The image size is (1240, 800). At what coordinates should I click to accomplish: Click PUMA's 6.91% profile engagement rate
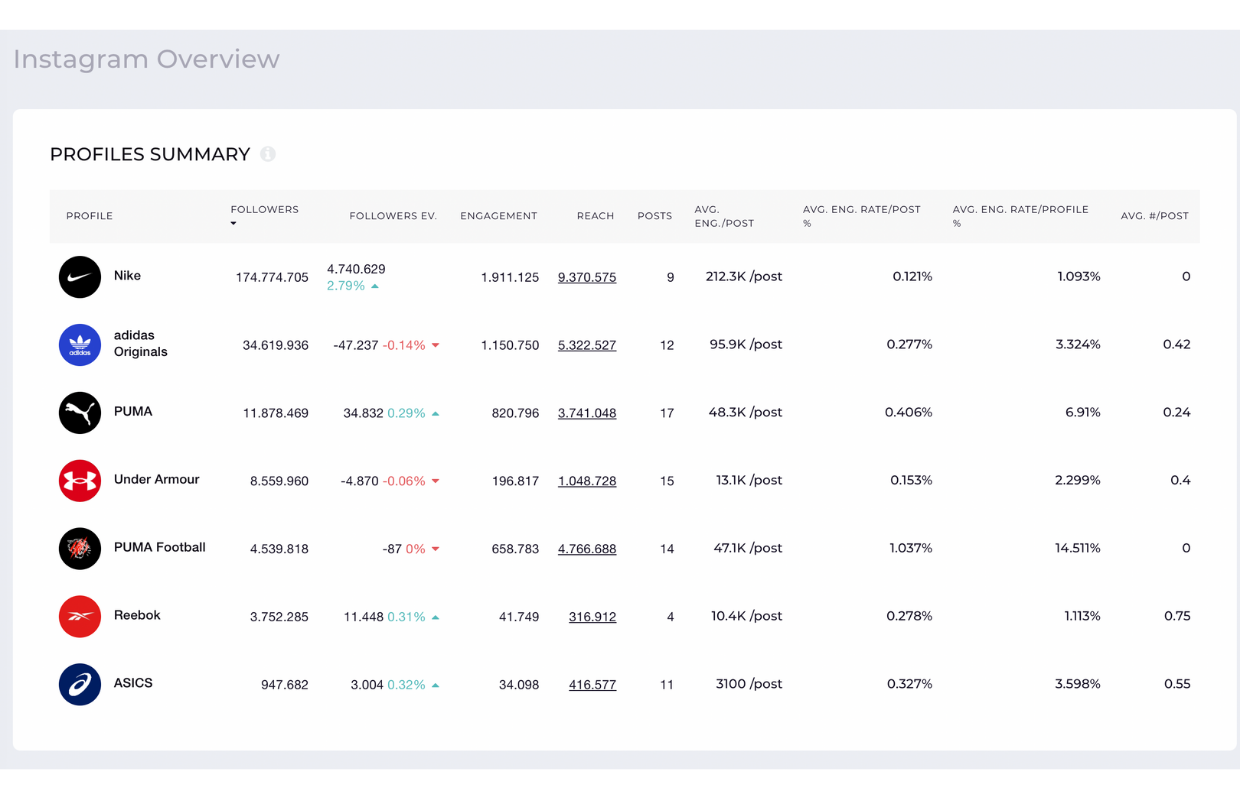tap(1082, 412)
